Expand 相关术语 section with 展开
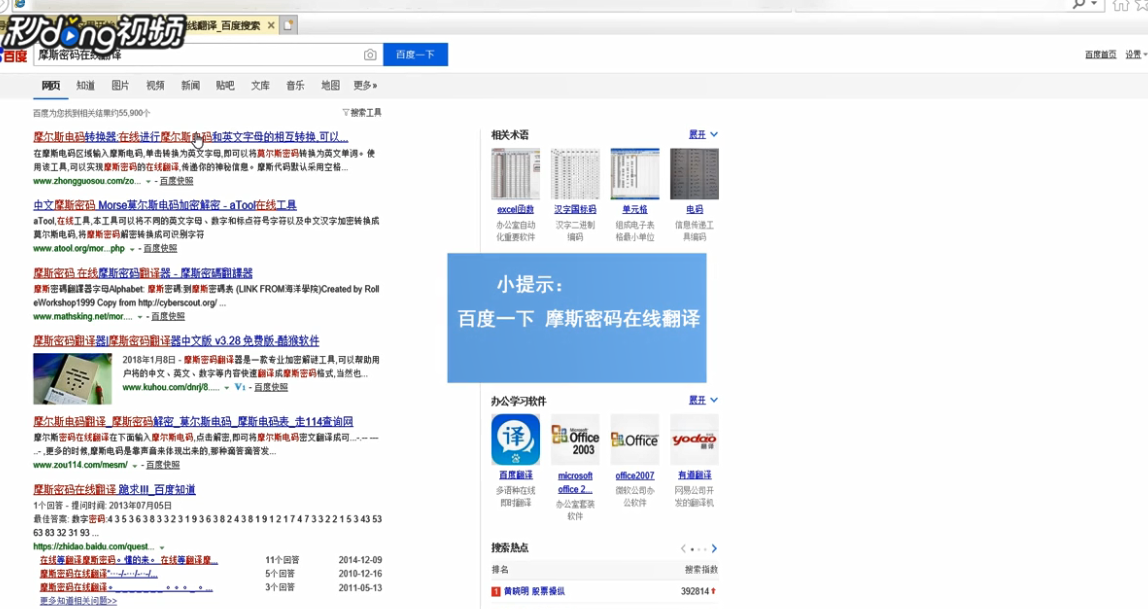Viewport: 1148px width, 609px height. coord(704,135)
